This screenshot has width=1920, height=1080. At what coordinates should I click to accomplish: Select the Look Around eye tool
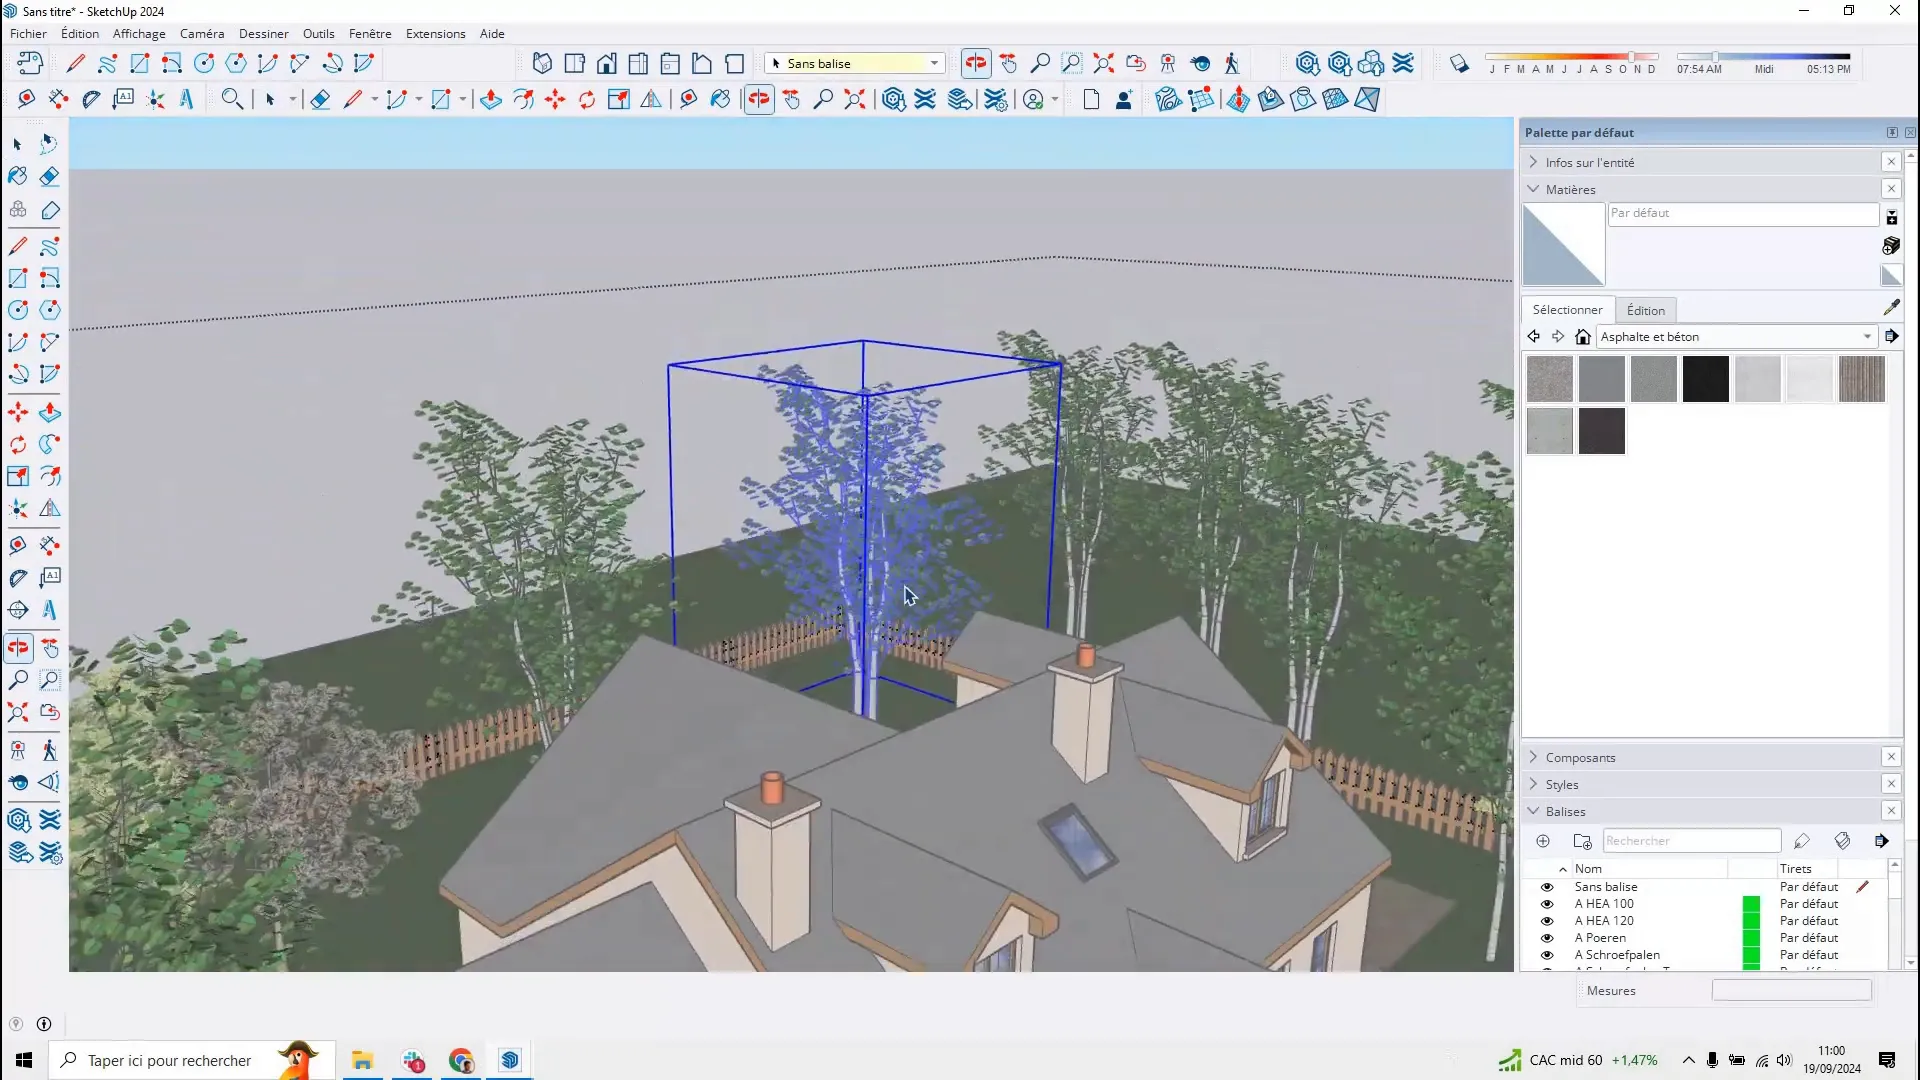tap(18, 782)
